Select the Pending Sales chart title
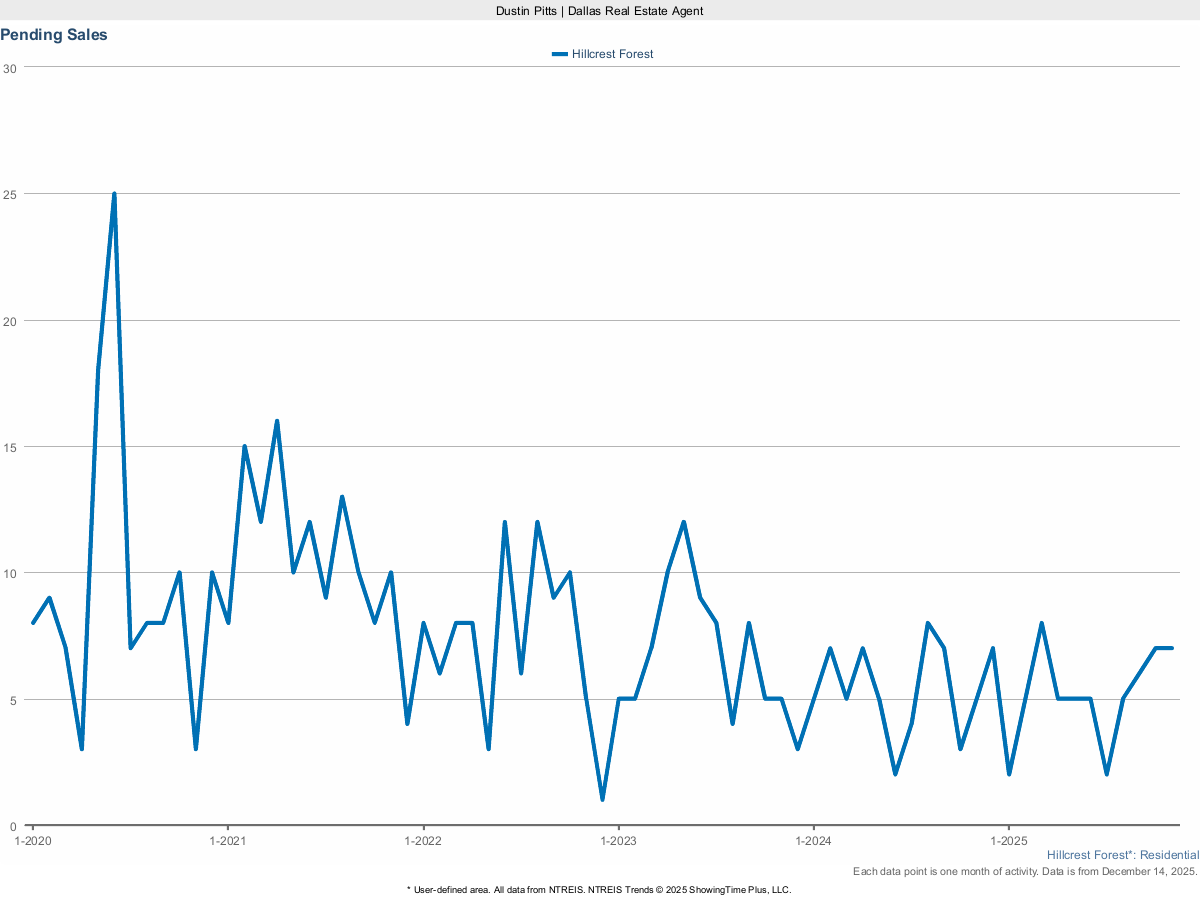The height and width of the screenshot is (900, 1200). point(54,34)
